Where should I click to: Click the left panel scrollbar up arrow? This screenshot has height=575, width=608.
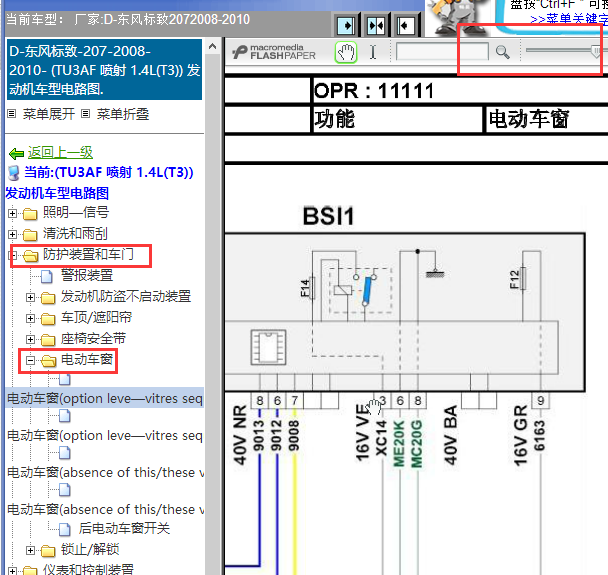pyautogui.click(x=212, y=47)
